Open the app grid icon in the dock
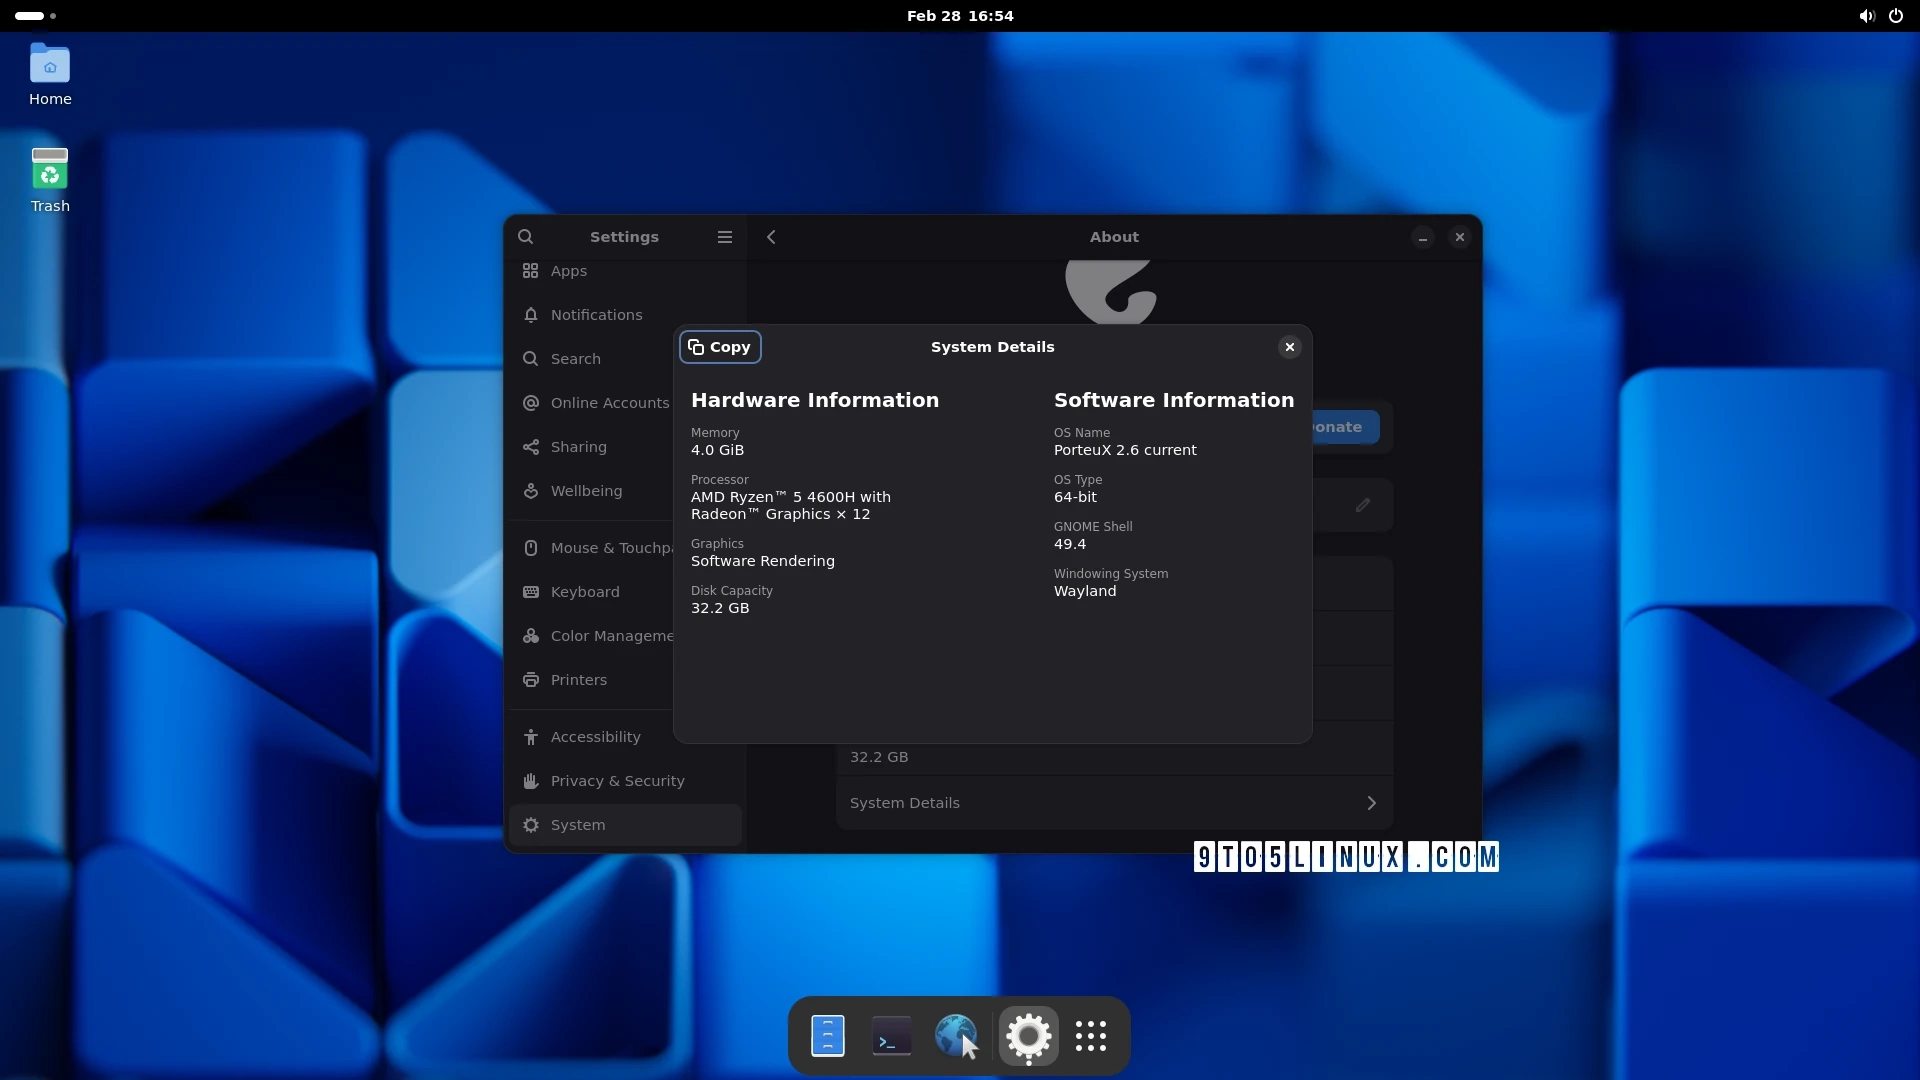The width and height of the screenshot is (1920, 1080). pos(1092,1035)
